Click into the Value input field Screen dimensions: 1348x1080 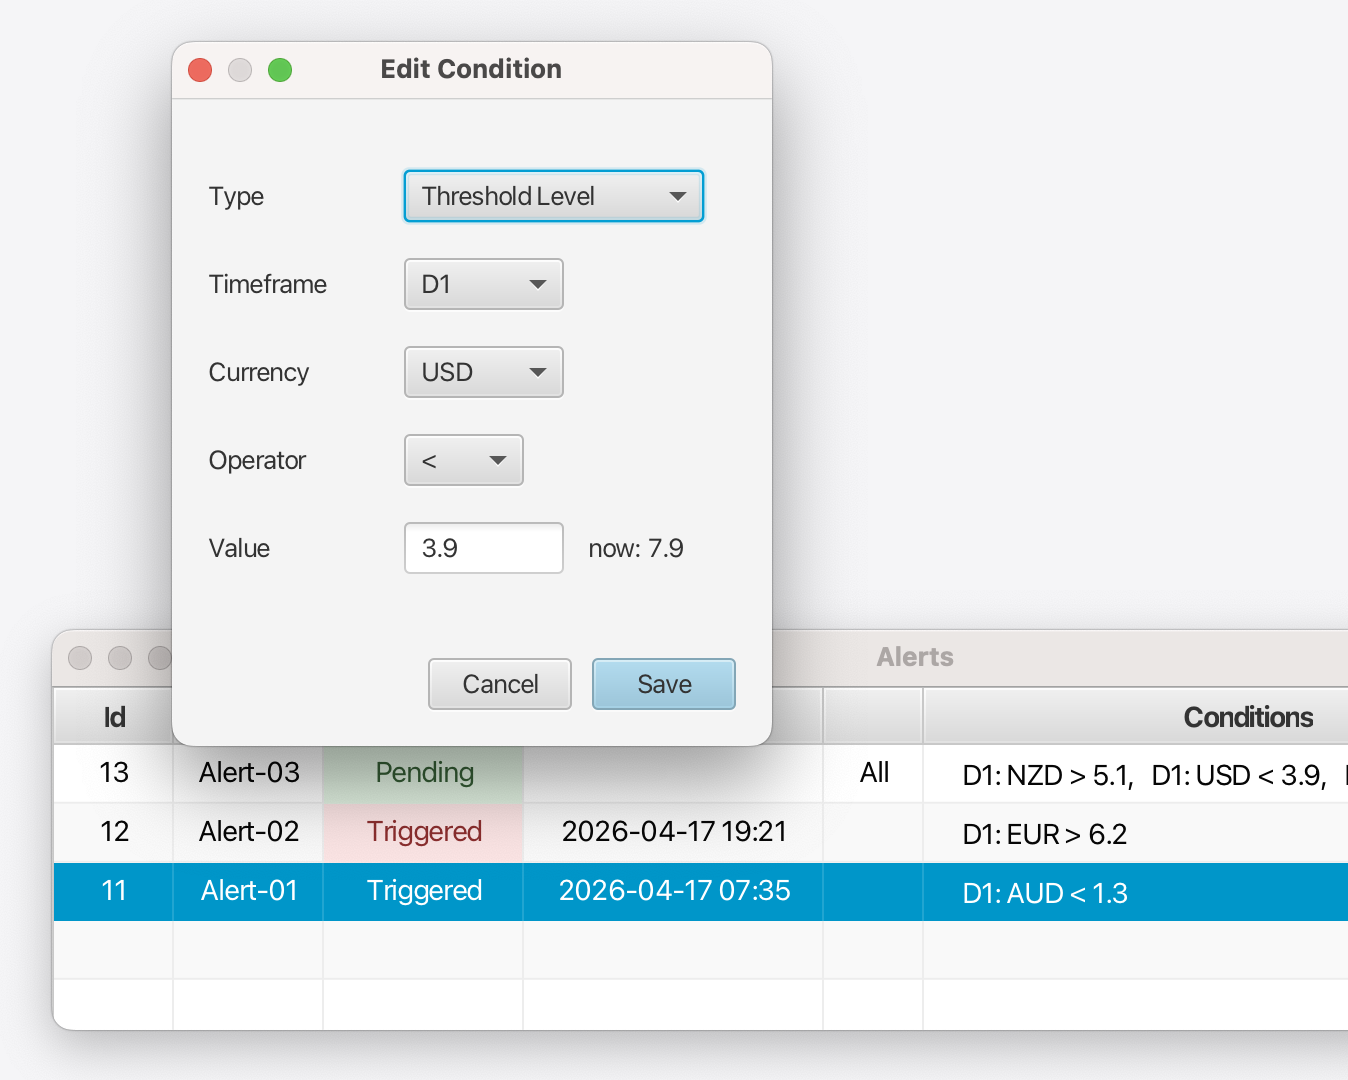coord(483,548)
